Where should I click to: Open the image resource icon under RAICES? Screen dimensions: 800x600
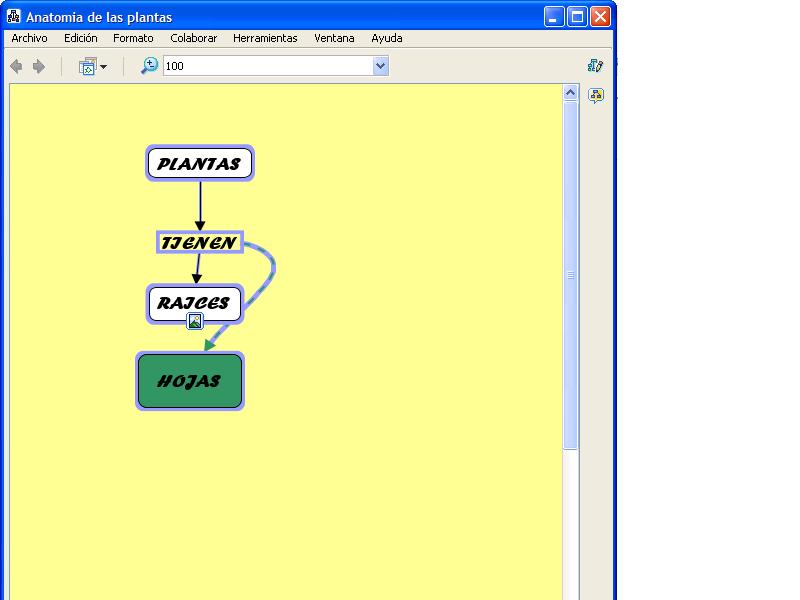[x=195, y=321]
